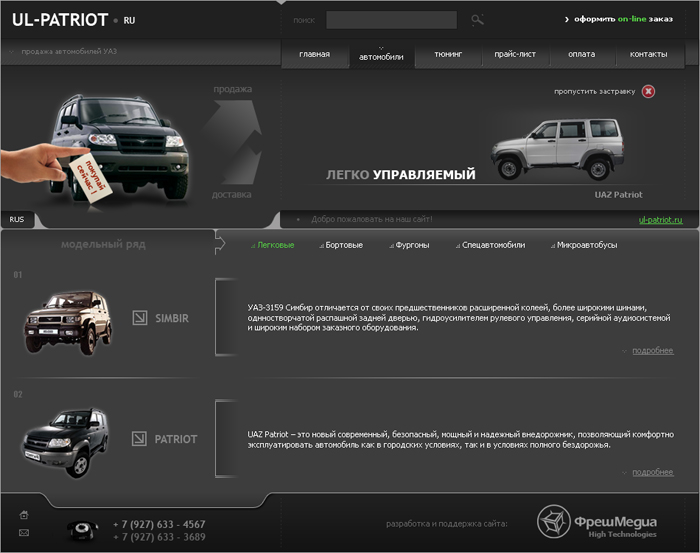Open the ul-patriot.ru green link

(661, 220)
